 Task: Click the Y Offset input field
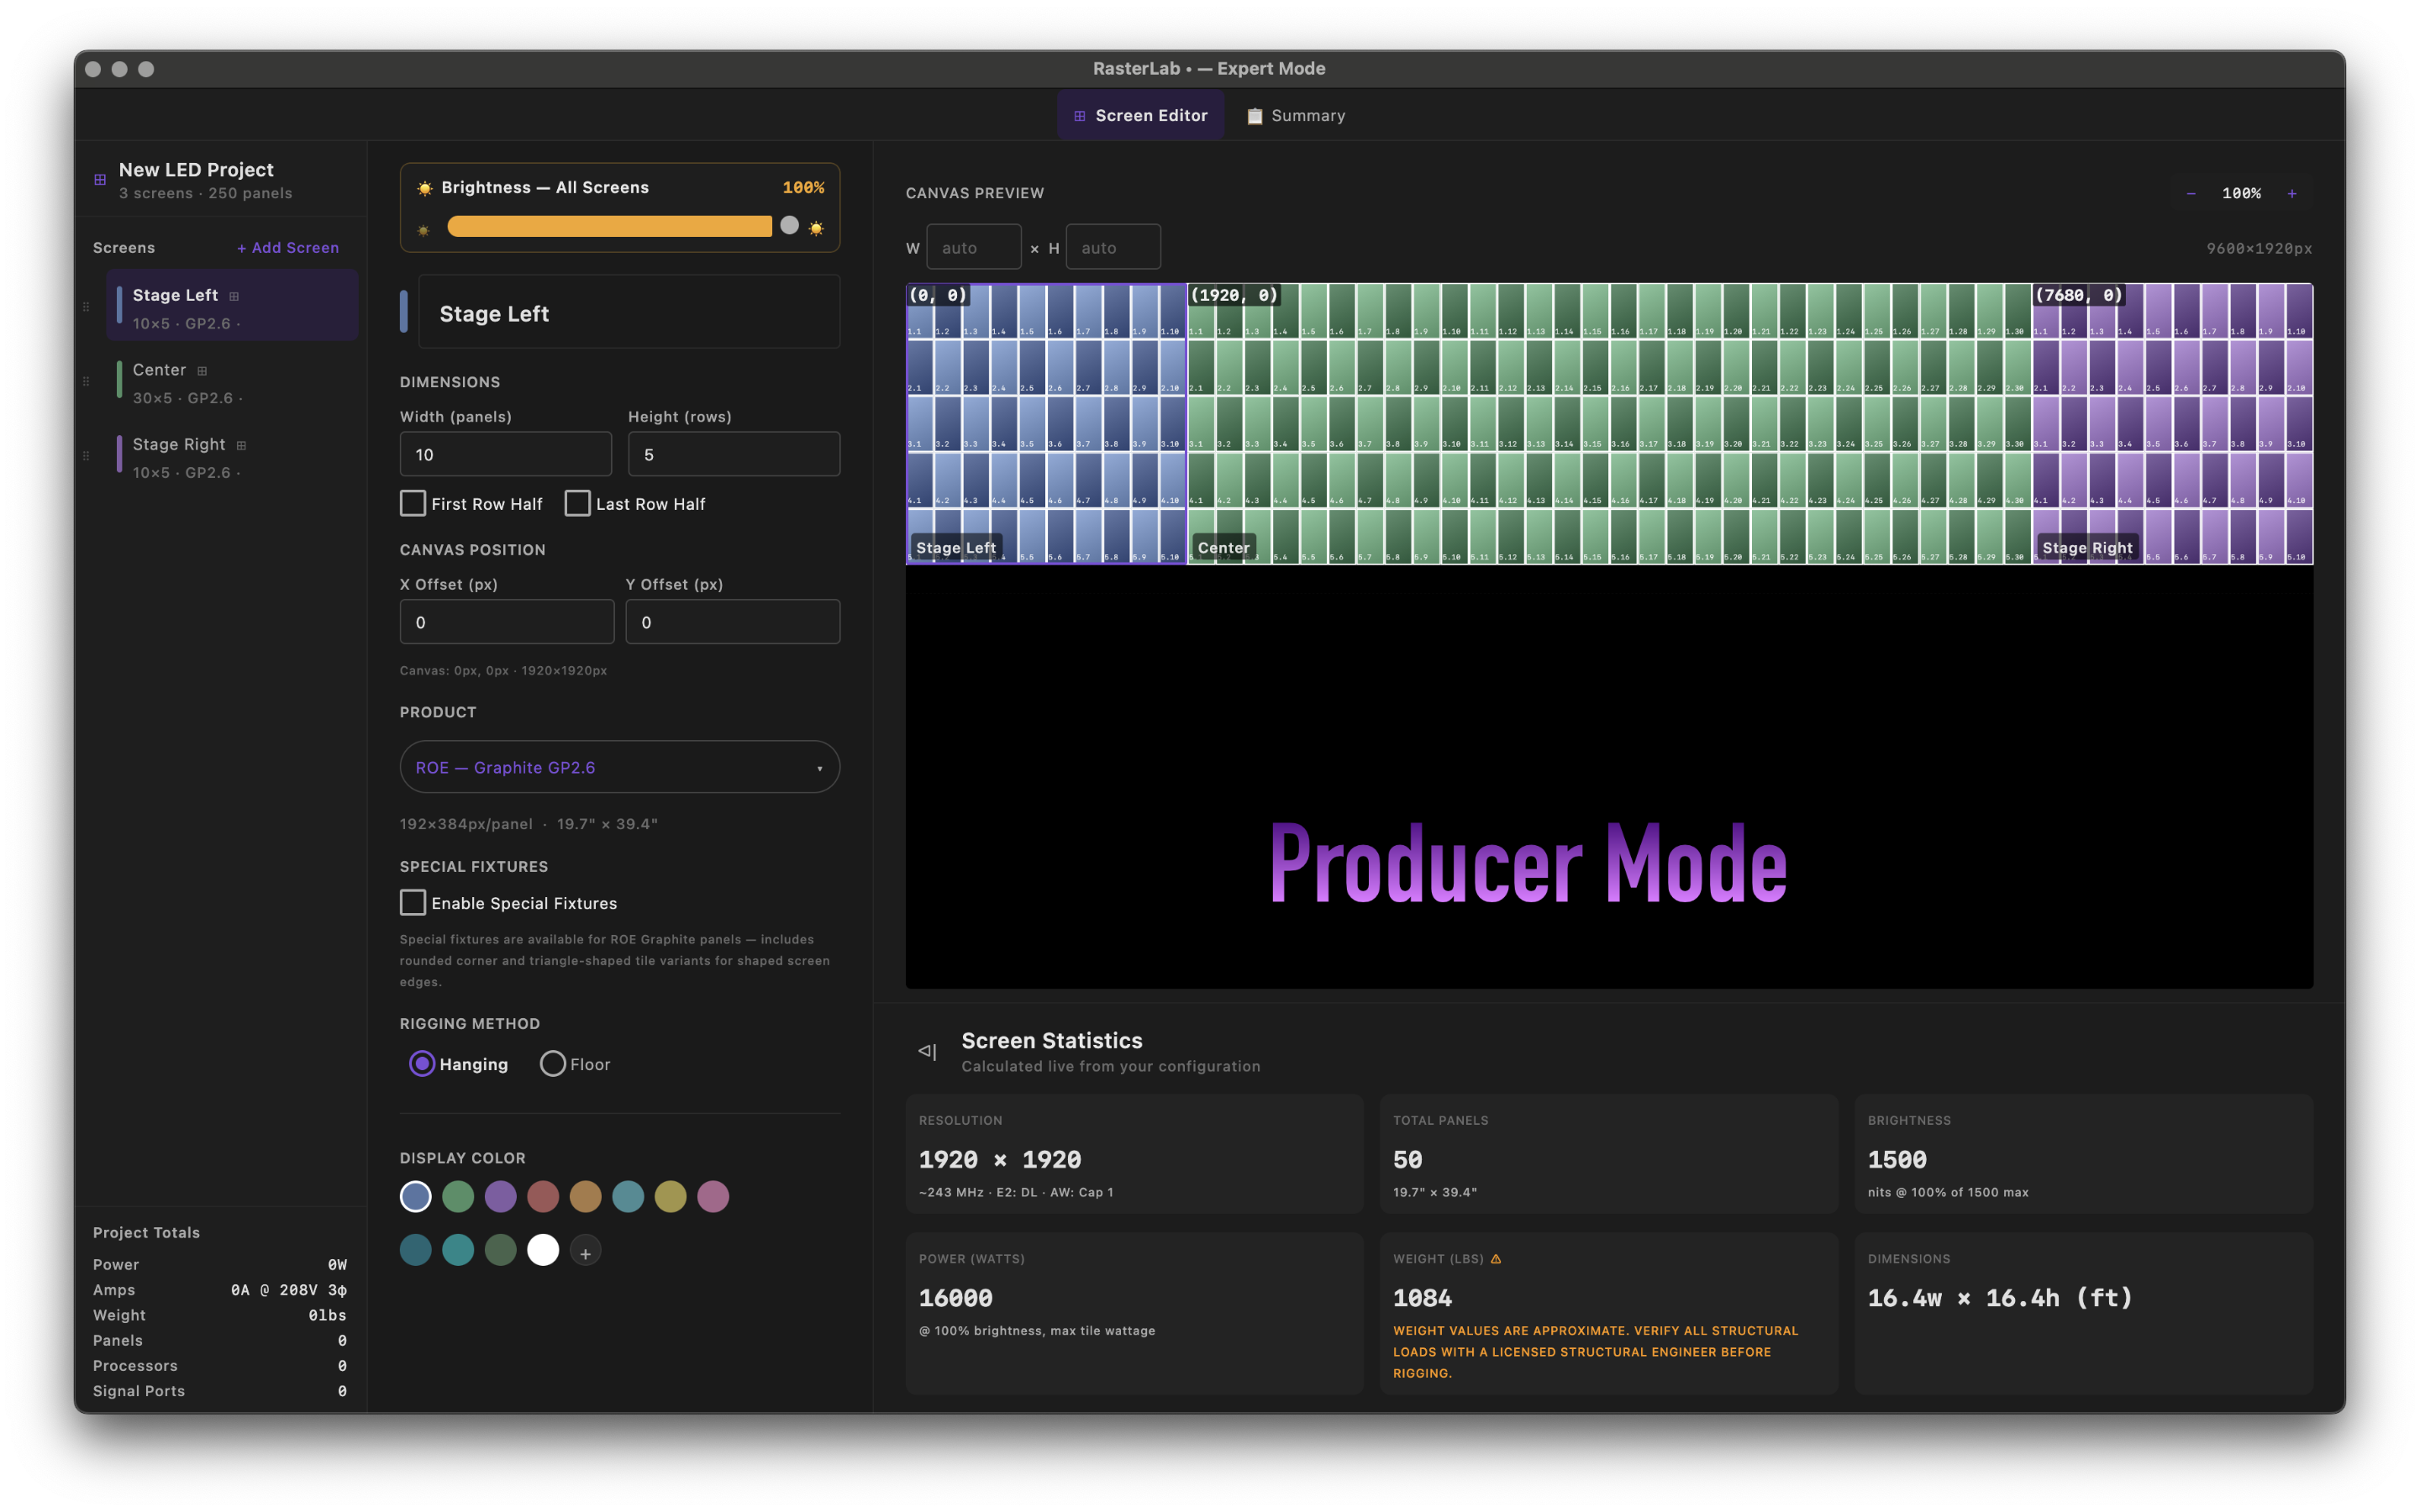733,622
